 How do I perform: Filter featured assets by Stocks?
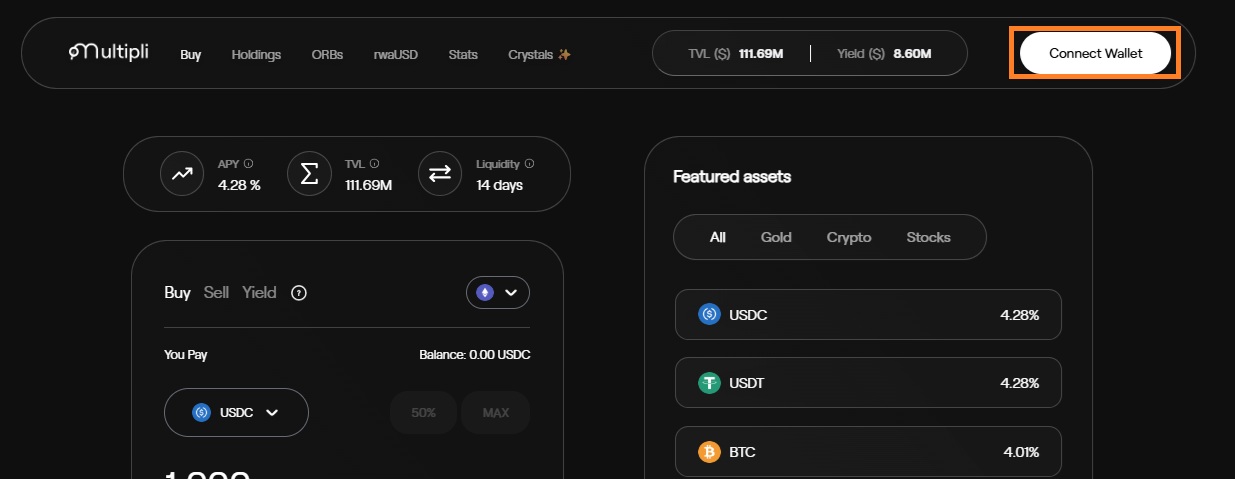click(928, 237)
